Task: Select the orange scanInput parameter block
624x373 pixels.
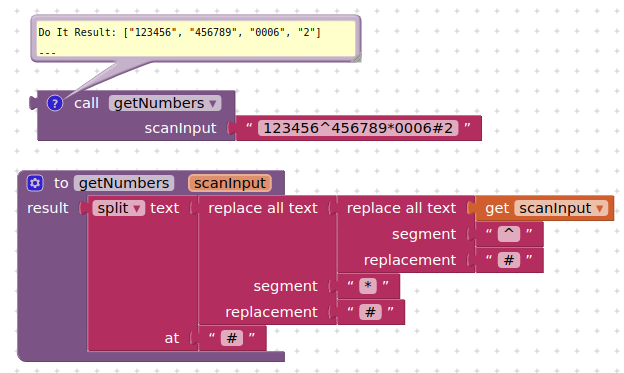Action: click(230, 183)
